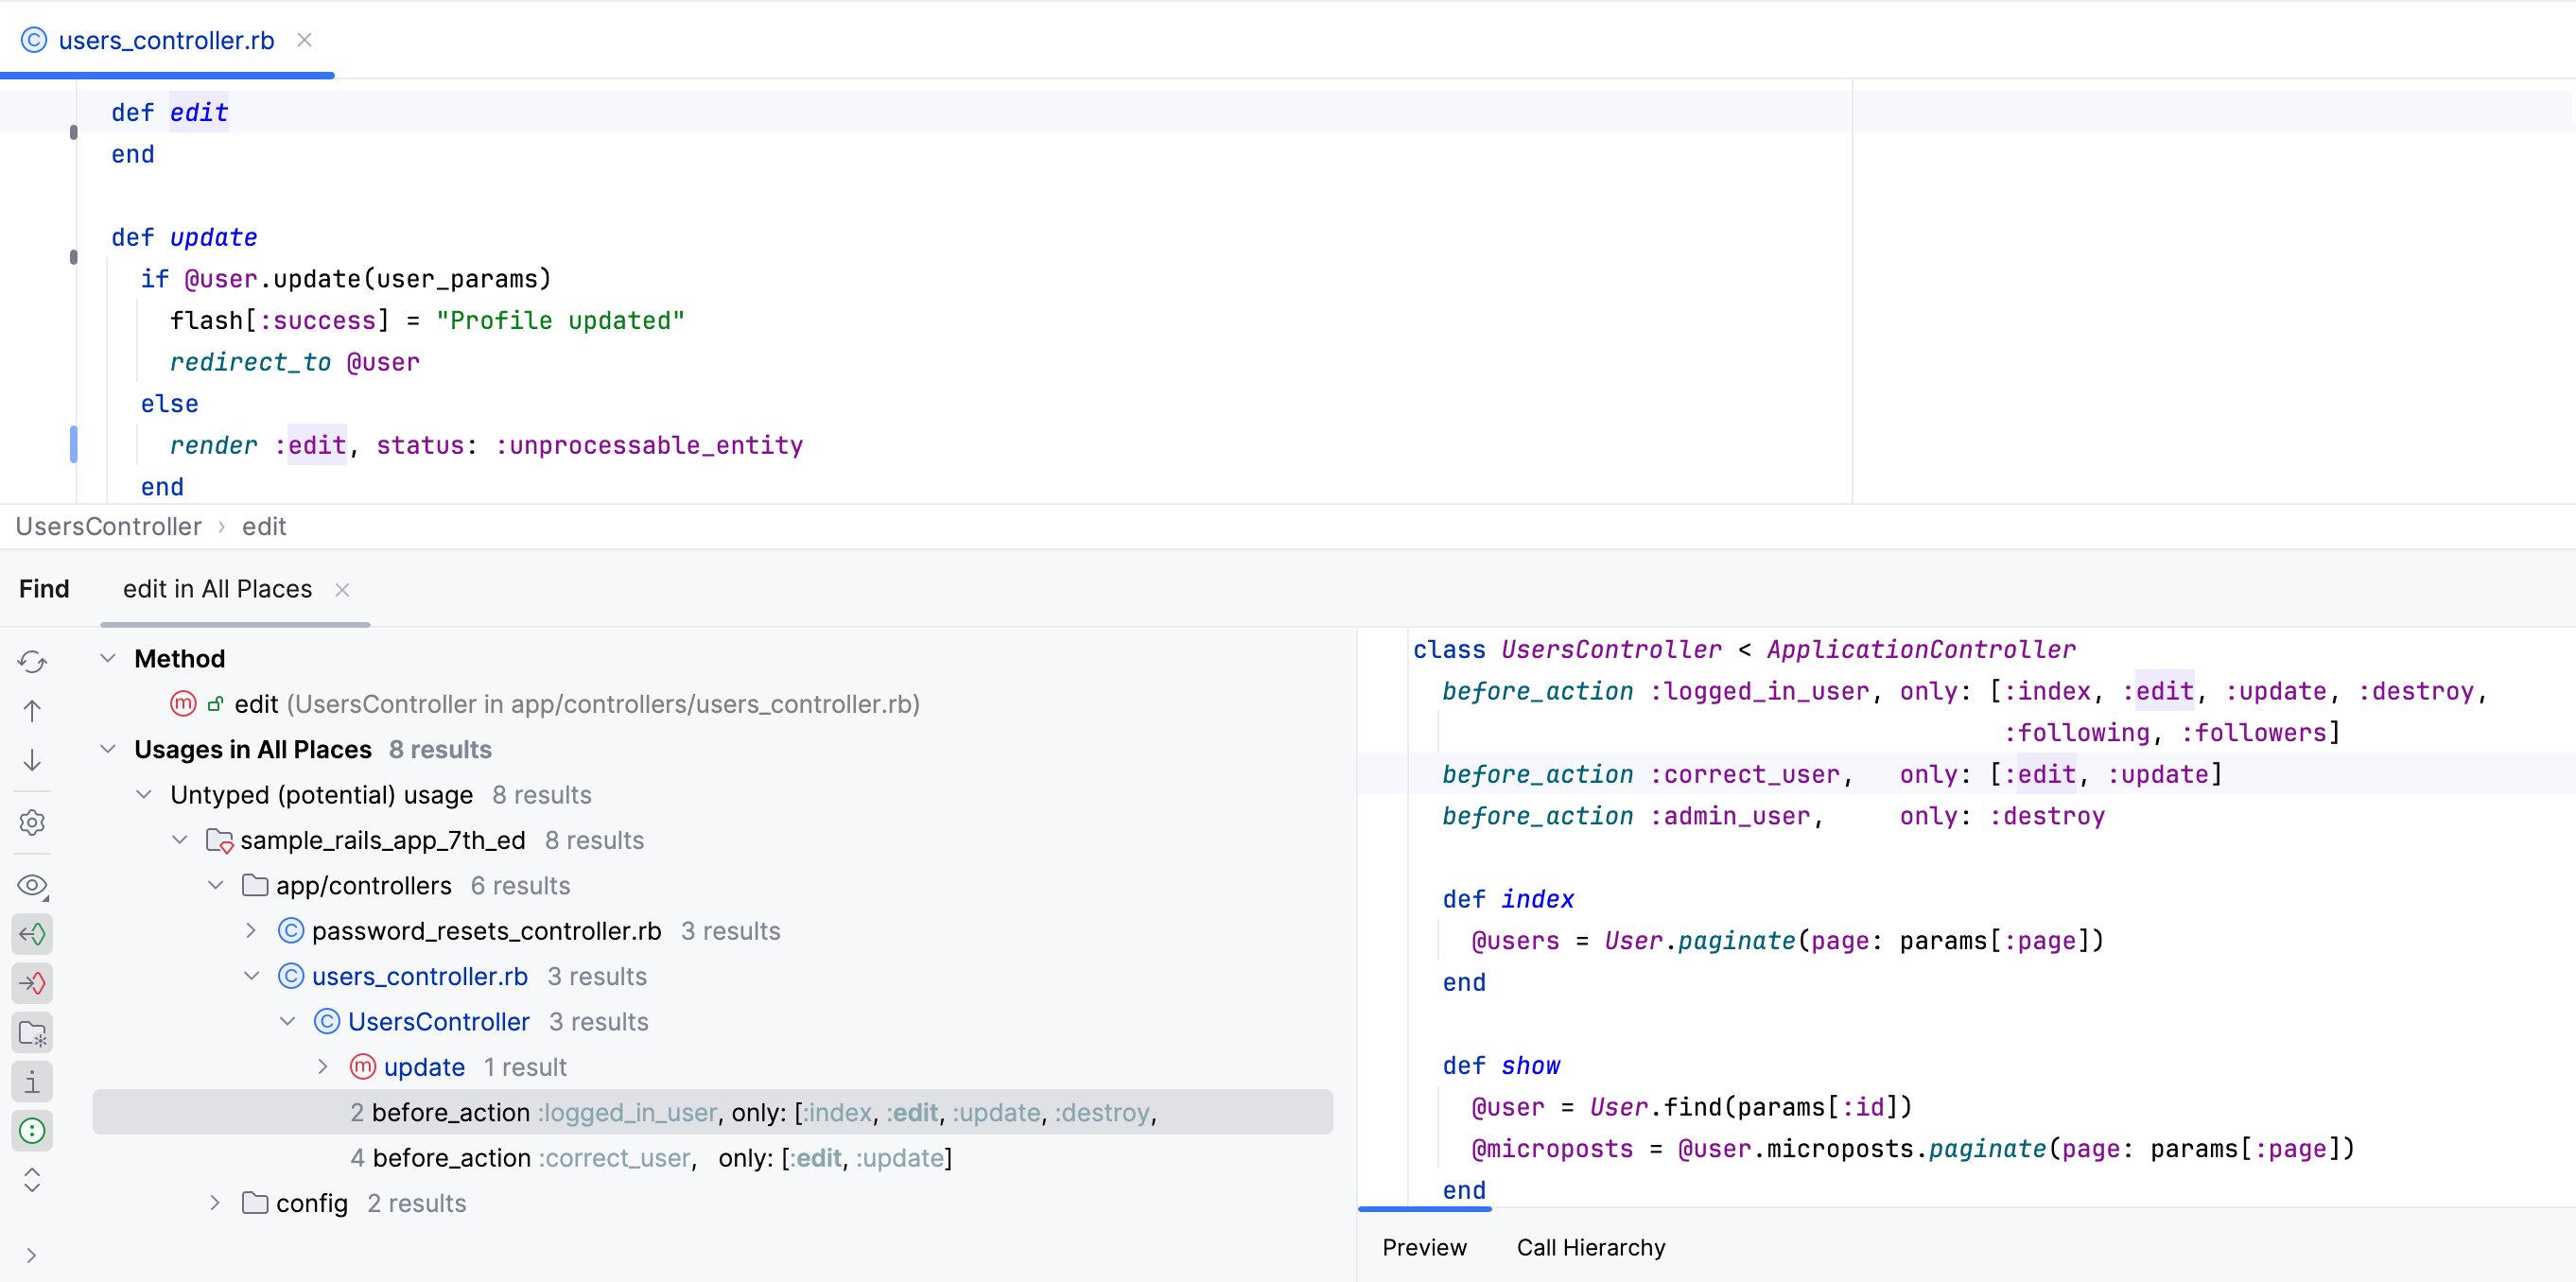
Task: Toggle read access usages filter
Action: coord(32,933)
